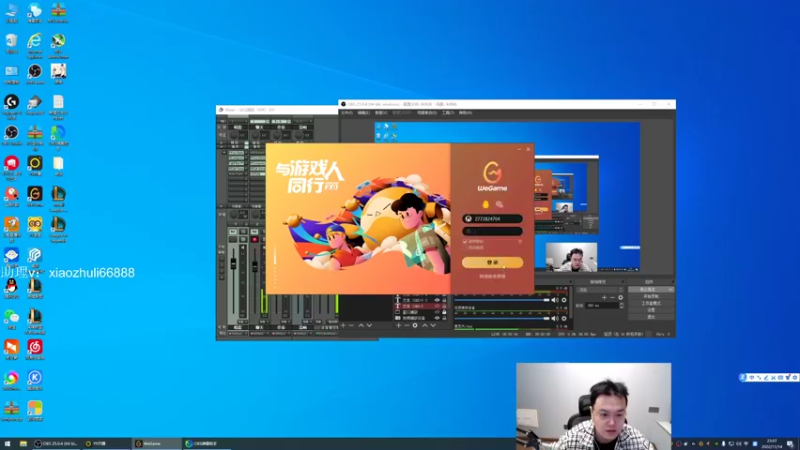This screenshot has width=800, height=450.
Task: Add a new scene with plus icon
Action: pyautogui.click(x=343, y=326)
